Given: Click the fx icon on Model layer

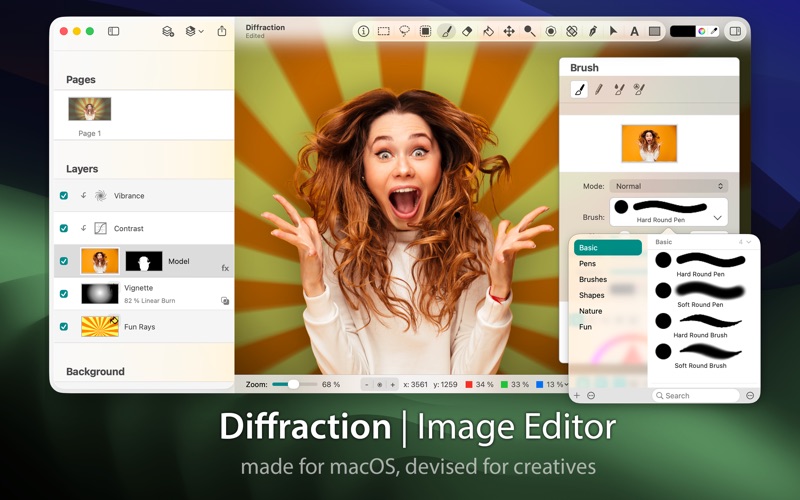Looking at the screenshot, I should (x=225, y=268).
